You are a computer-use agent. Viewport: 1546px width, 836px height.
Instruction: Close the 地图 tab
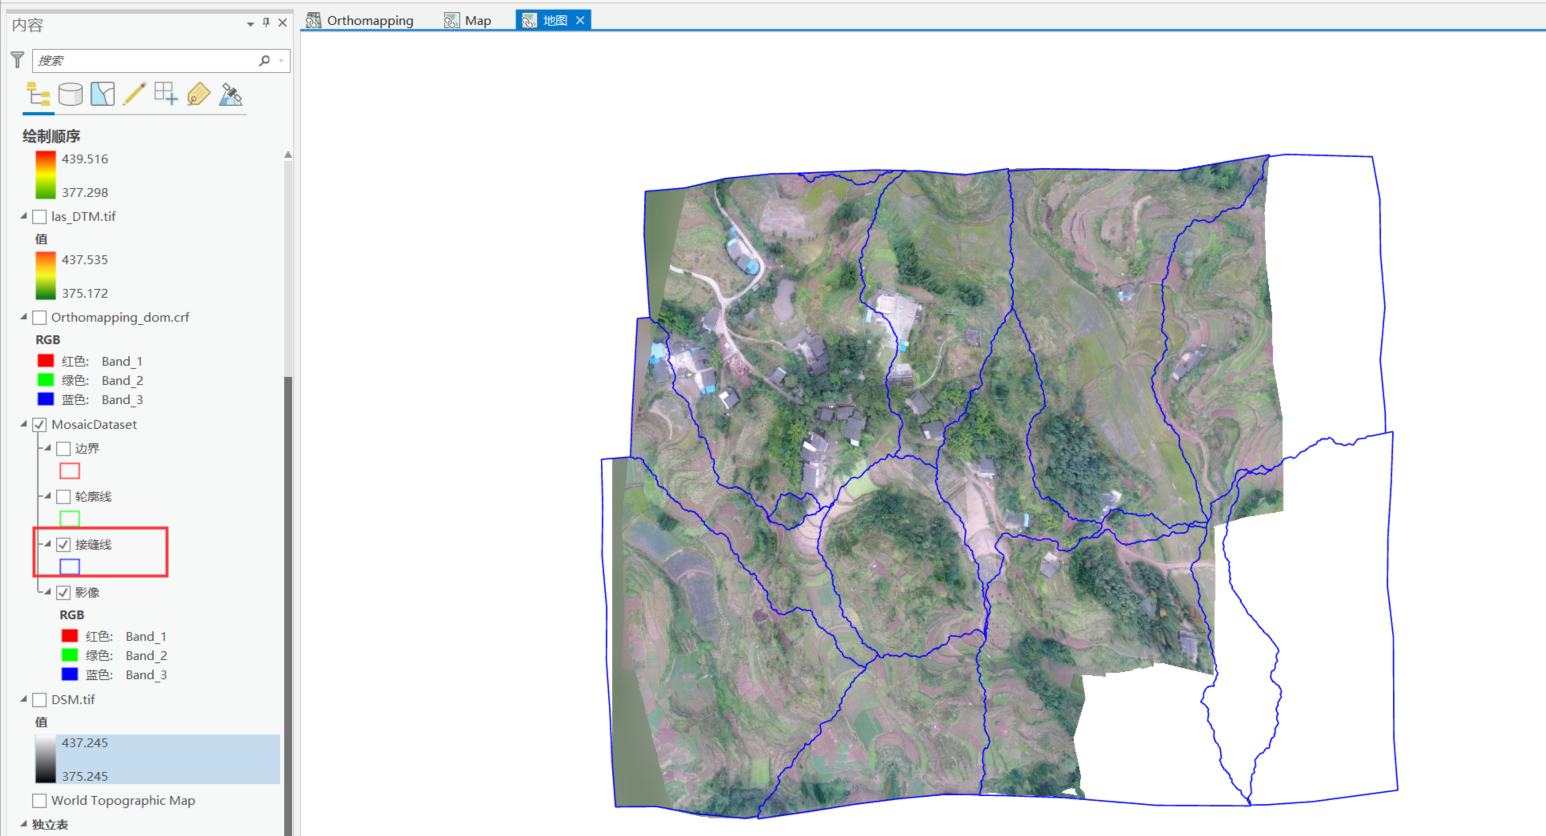(x=580, y=20)
